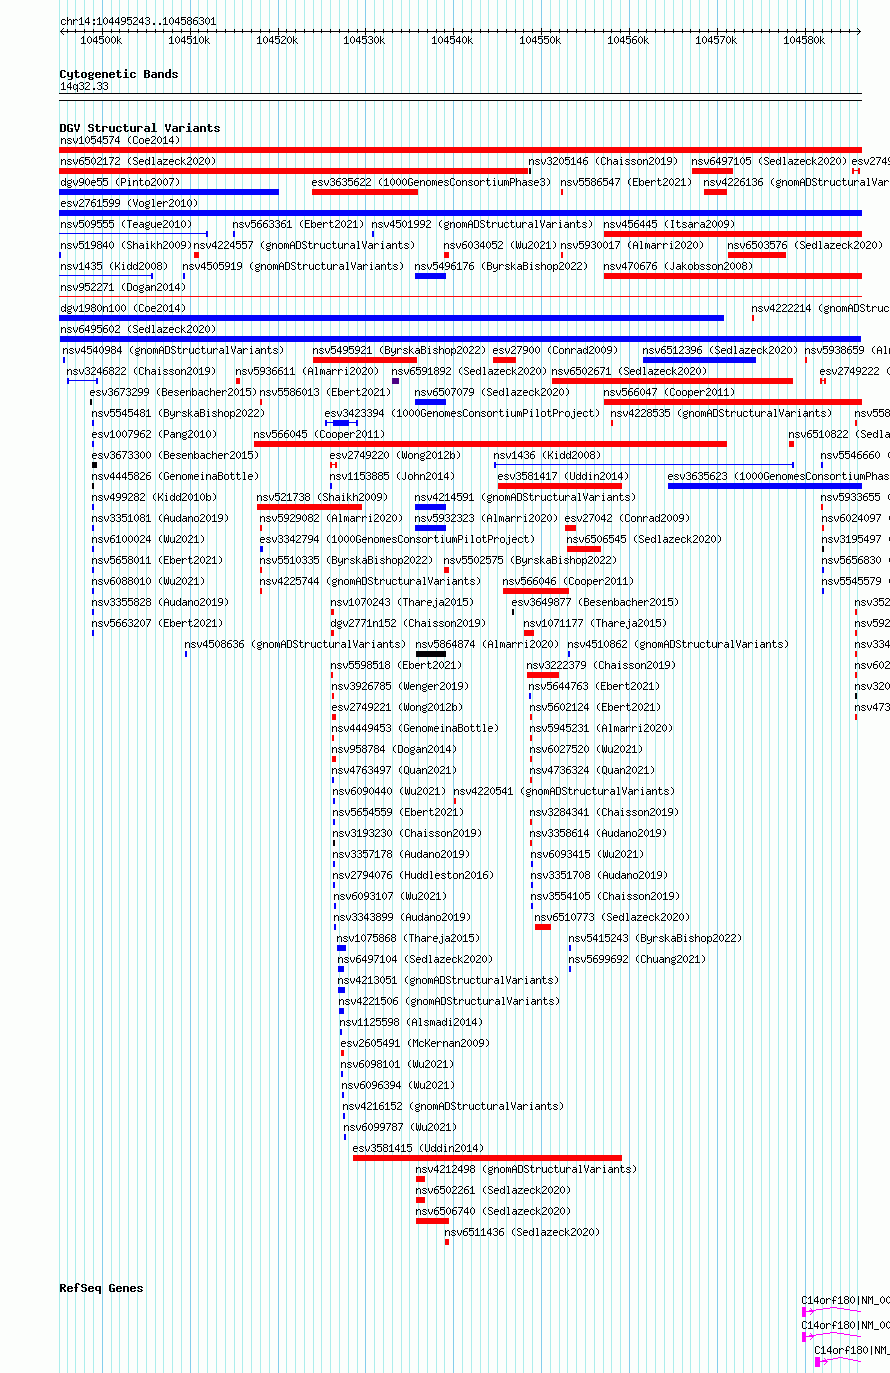Select esv27042 (Conrad2009) label
Viewport: 890px width, 1373px height.
click(627, 518)
